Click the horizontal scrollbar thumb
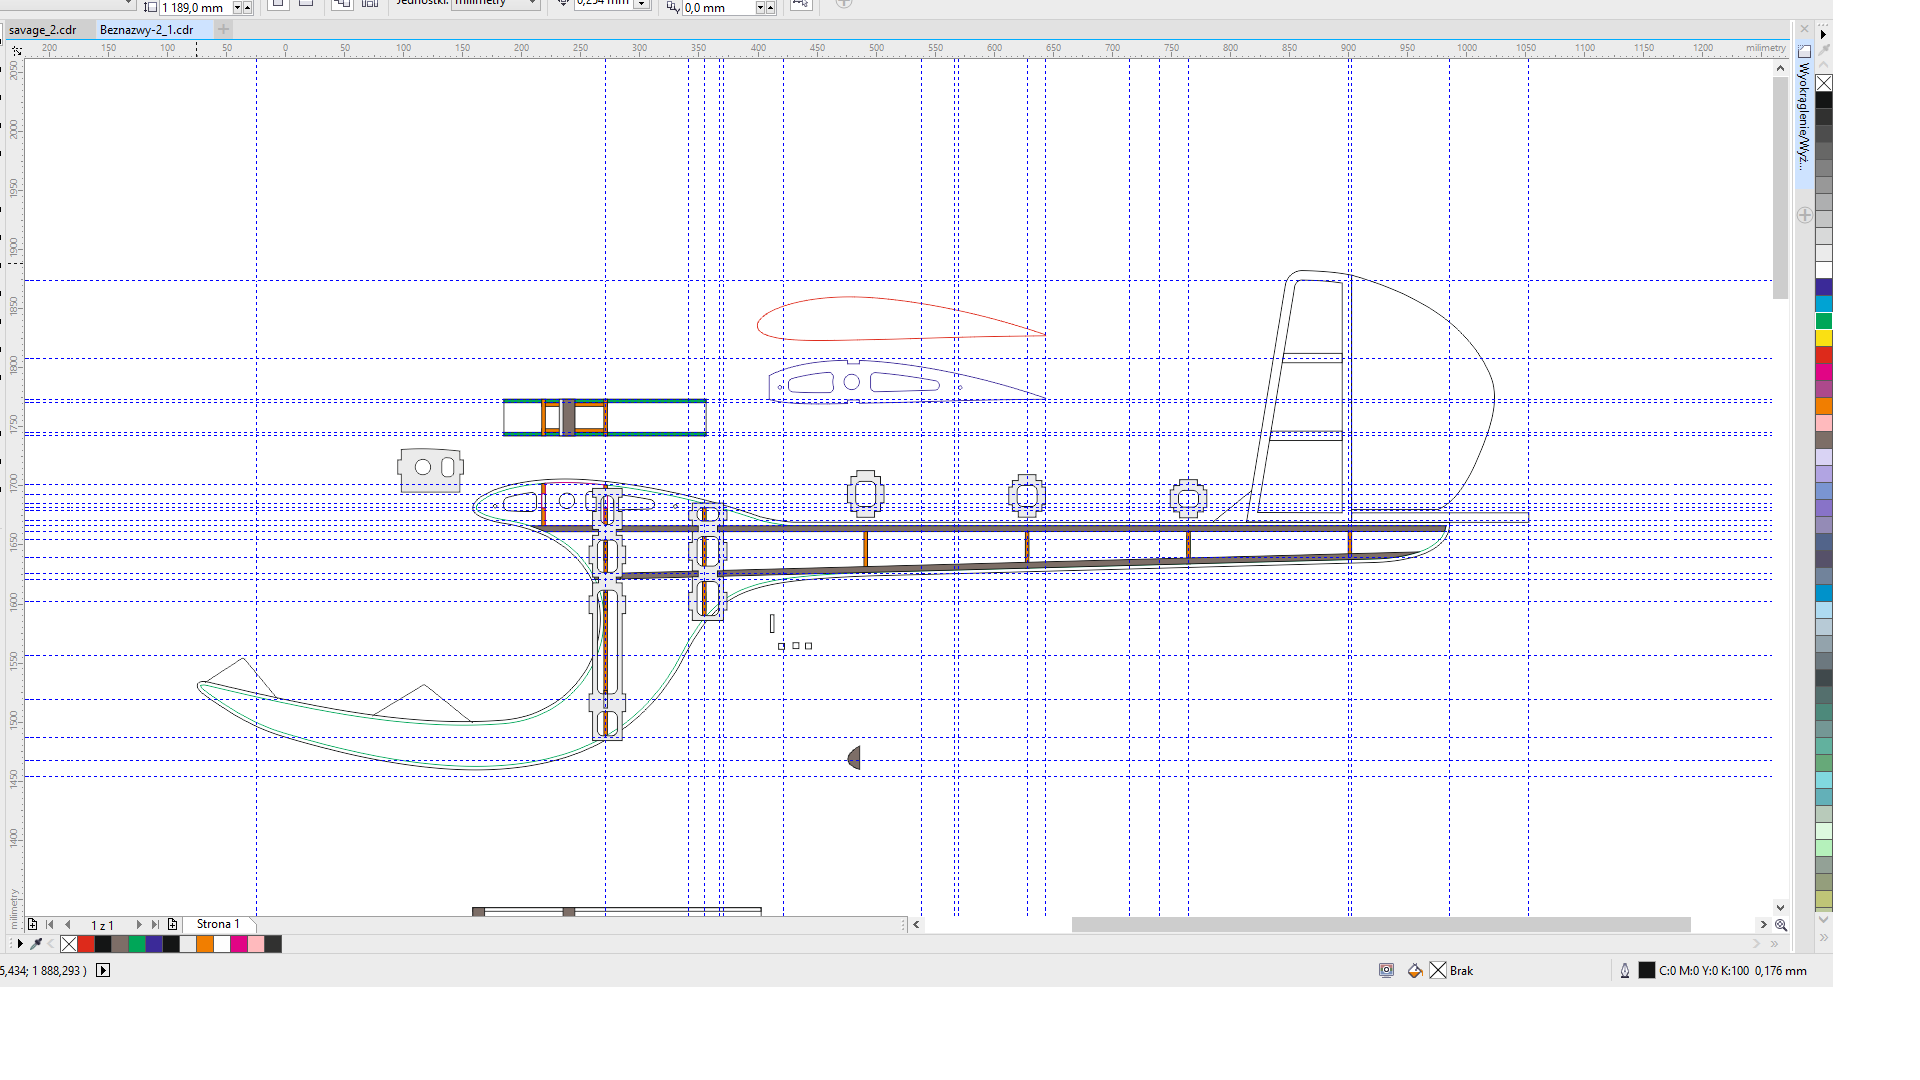1920x1080 pixels. click(1380, 925)
